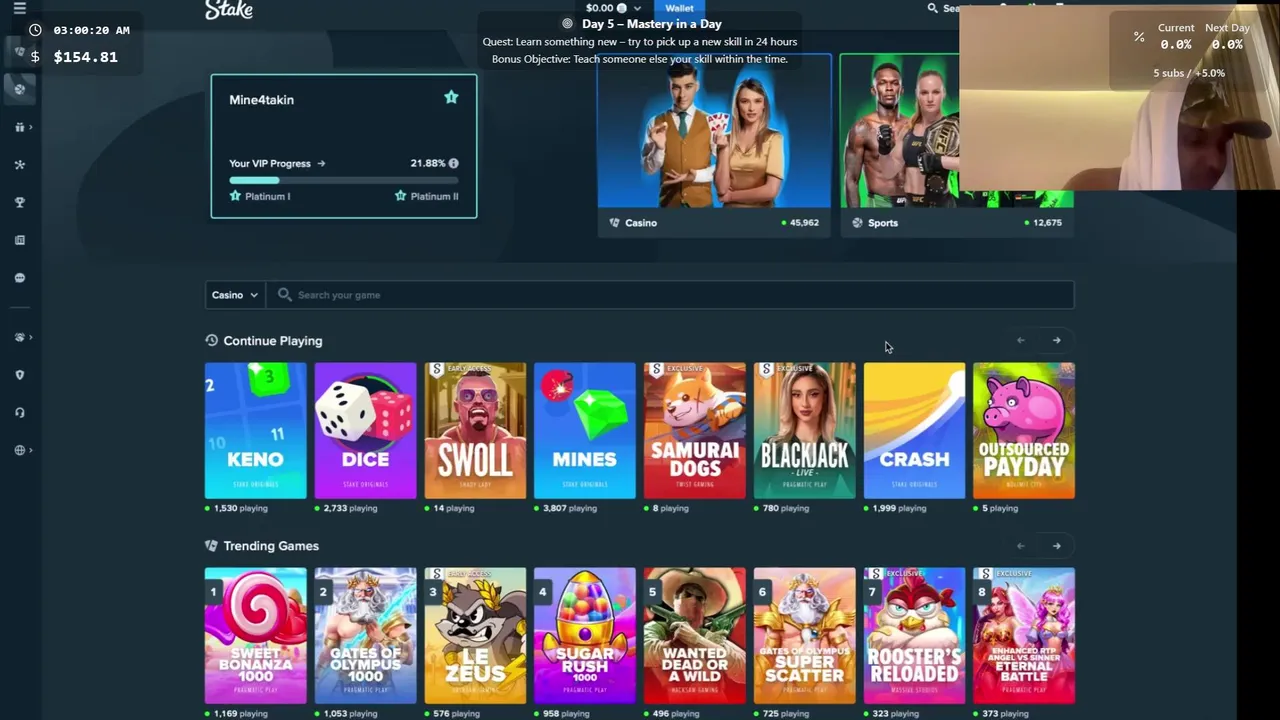Click the Mine4takin favorite star icon
Viewport: 1280px width, 720px height.
click(451, 97)
